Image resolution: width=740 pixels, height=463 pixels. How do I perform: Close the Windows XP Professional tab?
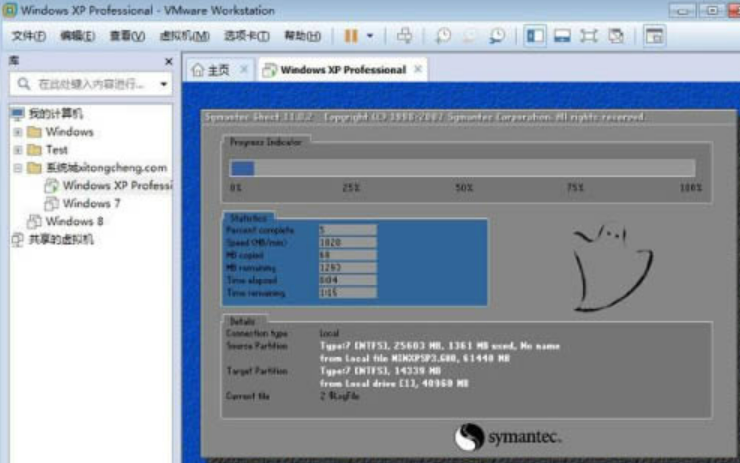(x=418, y=70)
